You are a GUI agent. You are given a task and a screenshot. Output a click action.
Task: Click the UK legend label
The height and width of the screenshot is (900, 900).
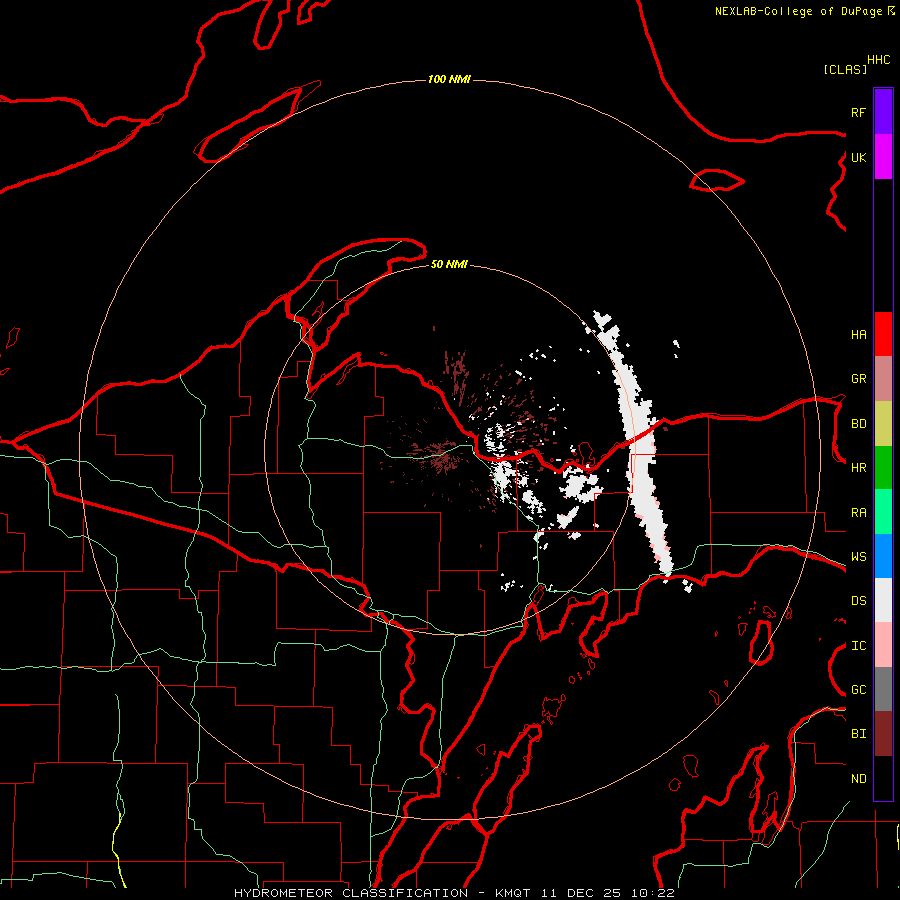[858, 157]
